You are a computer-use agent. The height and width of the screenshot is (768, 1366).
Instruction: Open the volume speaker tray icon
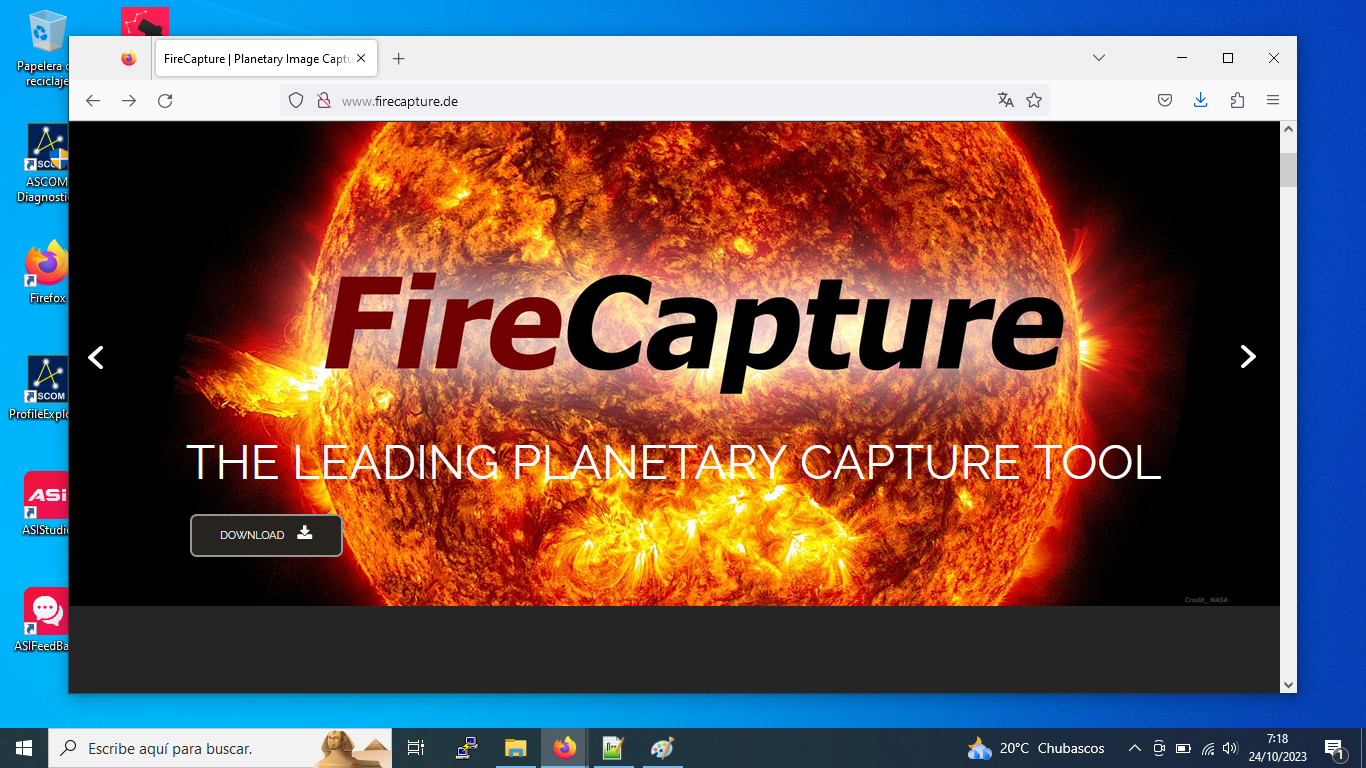click(x=1230, y=748)
